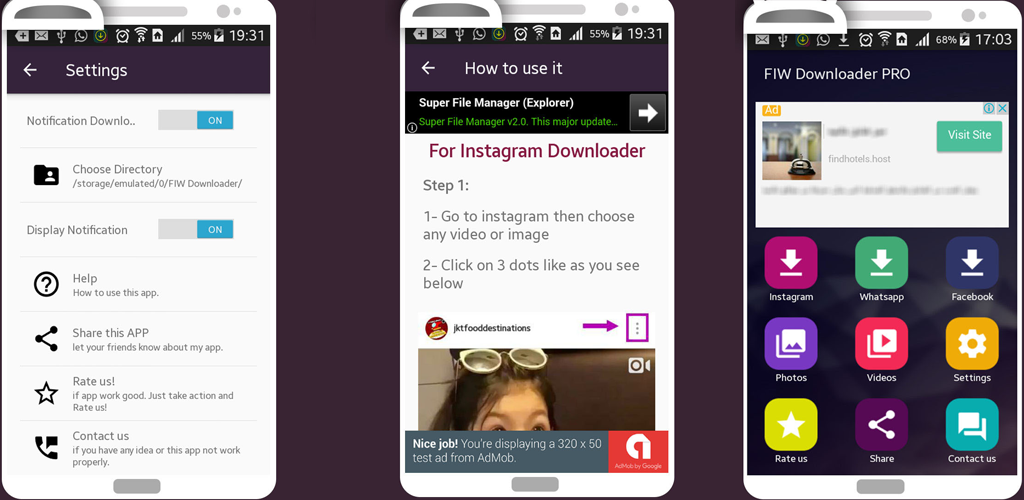Tap the info icon on Super File Manager ad
Screen dimensions: 1024x500
tap(412, 129)
